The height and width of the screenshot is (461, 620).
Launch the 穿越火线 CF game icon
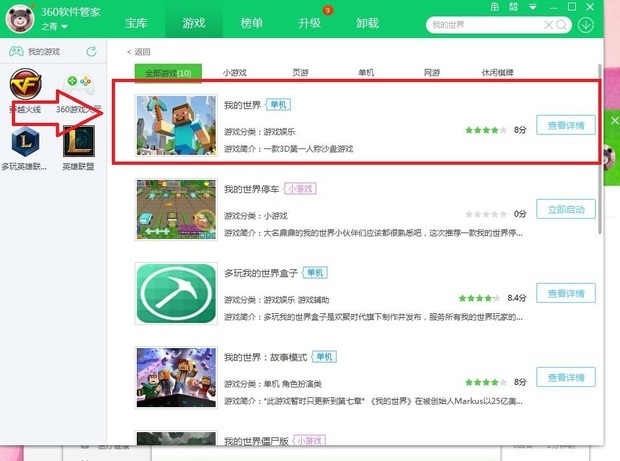tap(25, 84)
